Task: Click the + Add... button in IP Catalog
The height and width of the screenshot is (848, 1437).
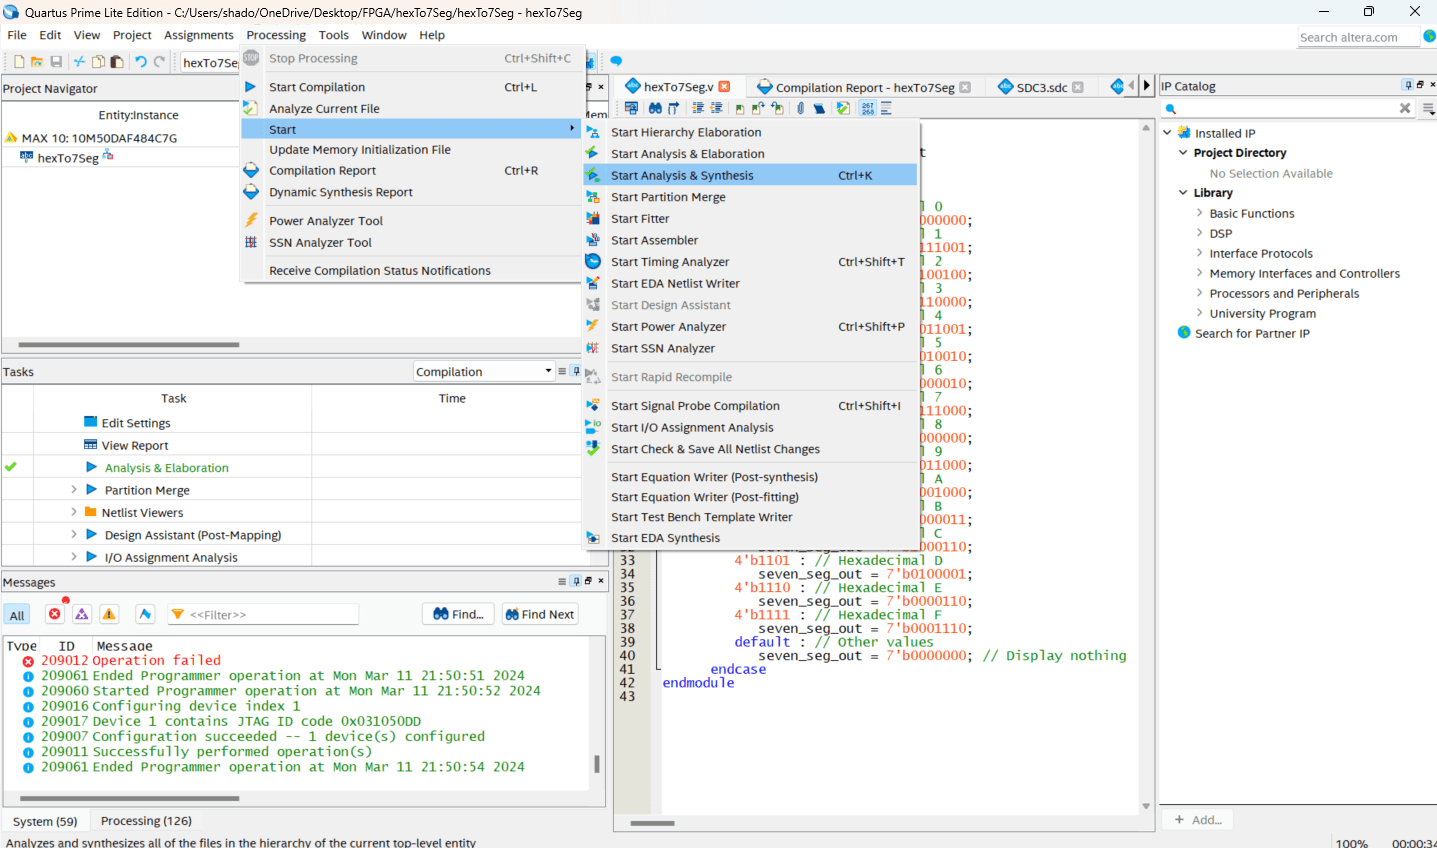Action: [x=1198, y=819]
